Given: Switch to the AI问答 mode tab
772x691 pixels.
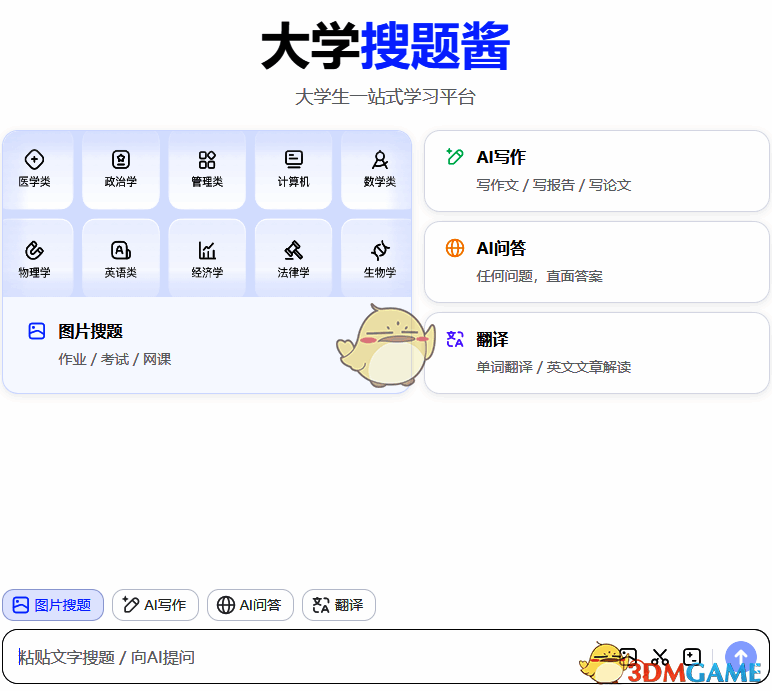Looking at the screenshot, I should point(250,605).
